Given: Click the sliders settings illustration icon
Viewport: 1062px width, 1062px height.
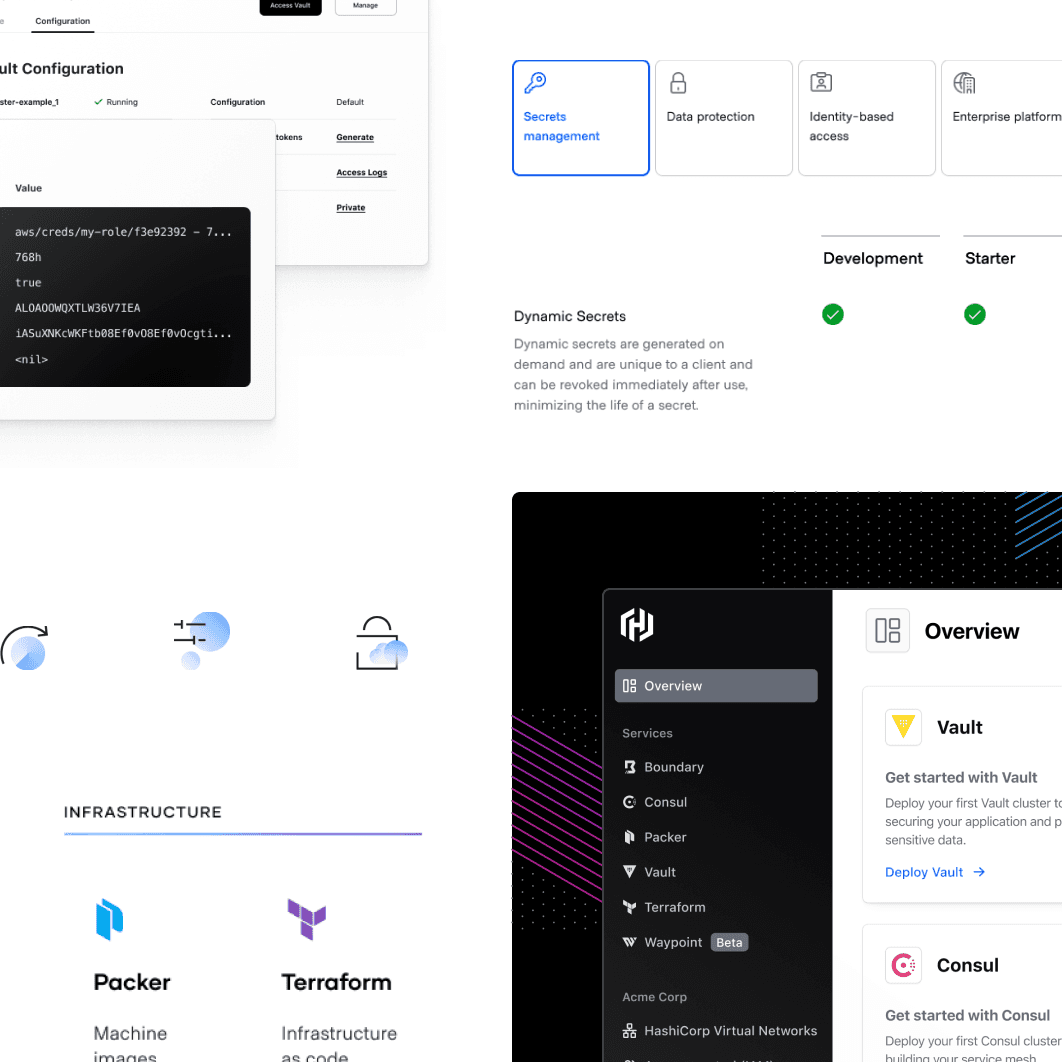Looking at the screenshot, I should (201, 640).
